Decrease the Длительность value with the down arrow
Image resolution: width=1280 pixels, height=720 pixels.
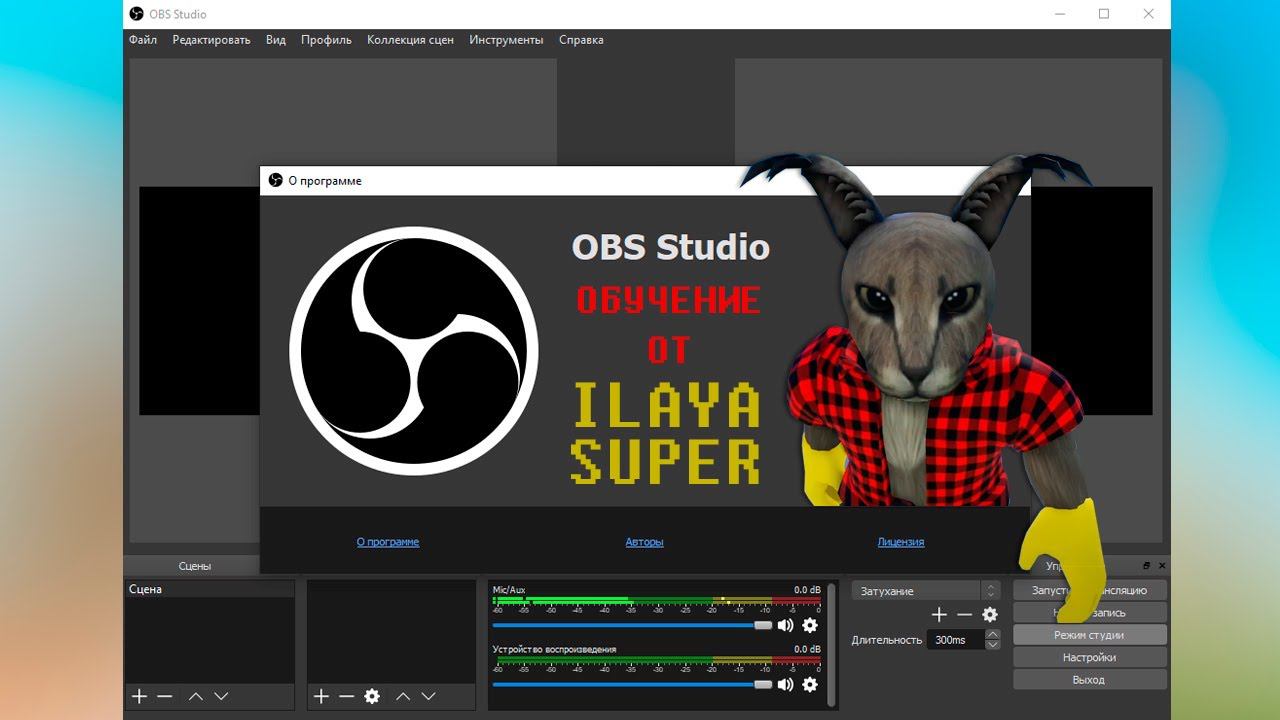(992, 645)
